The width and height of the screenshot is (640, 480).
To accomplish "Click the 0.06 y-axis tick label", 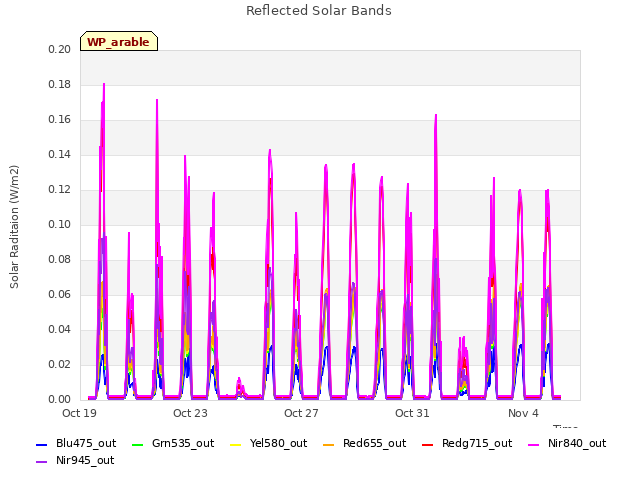I will pyautogui.click(x=59, y=294).
